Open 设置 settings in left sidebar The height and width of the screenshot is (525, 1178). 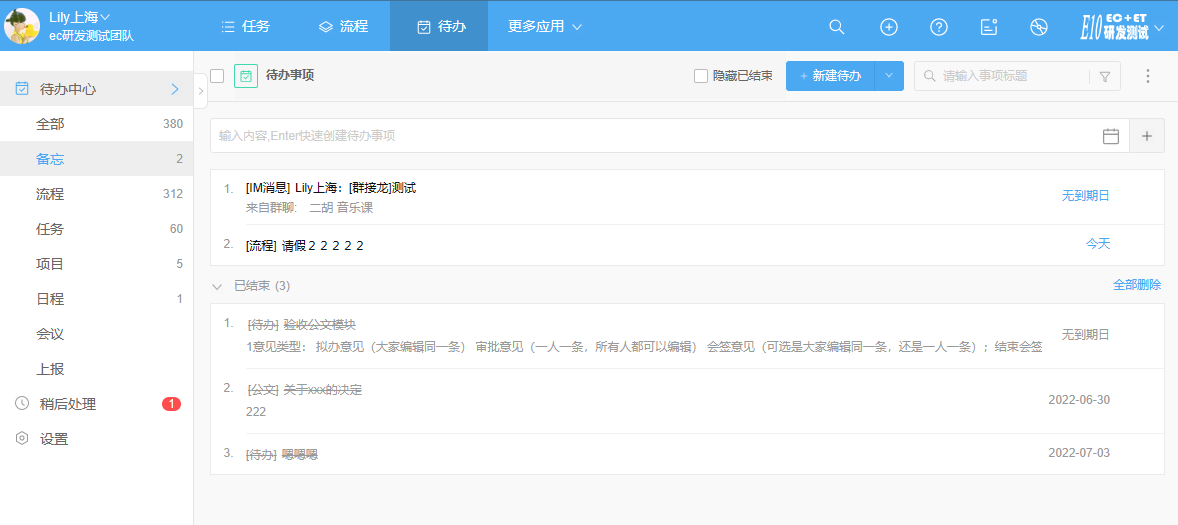54,439
